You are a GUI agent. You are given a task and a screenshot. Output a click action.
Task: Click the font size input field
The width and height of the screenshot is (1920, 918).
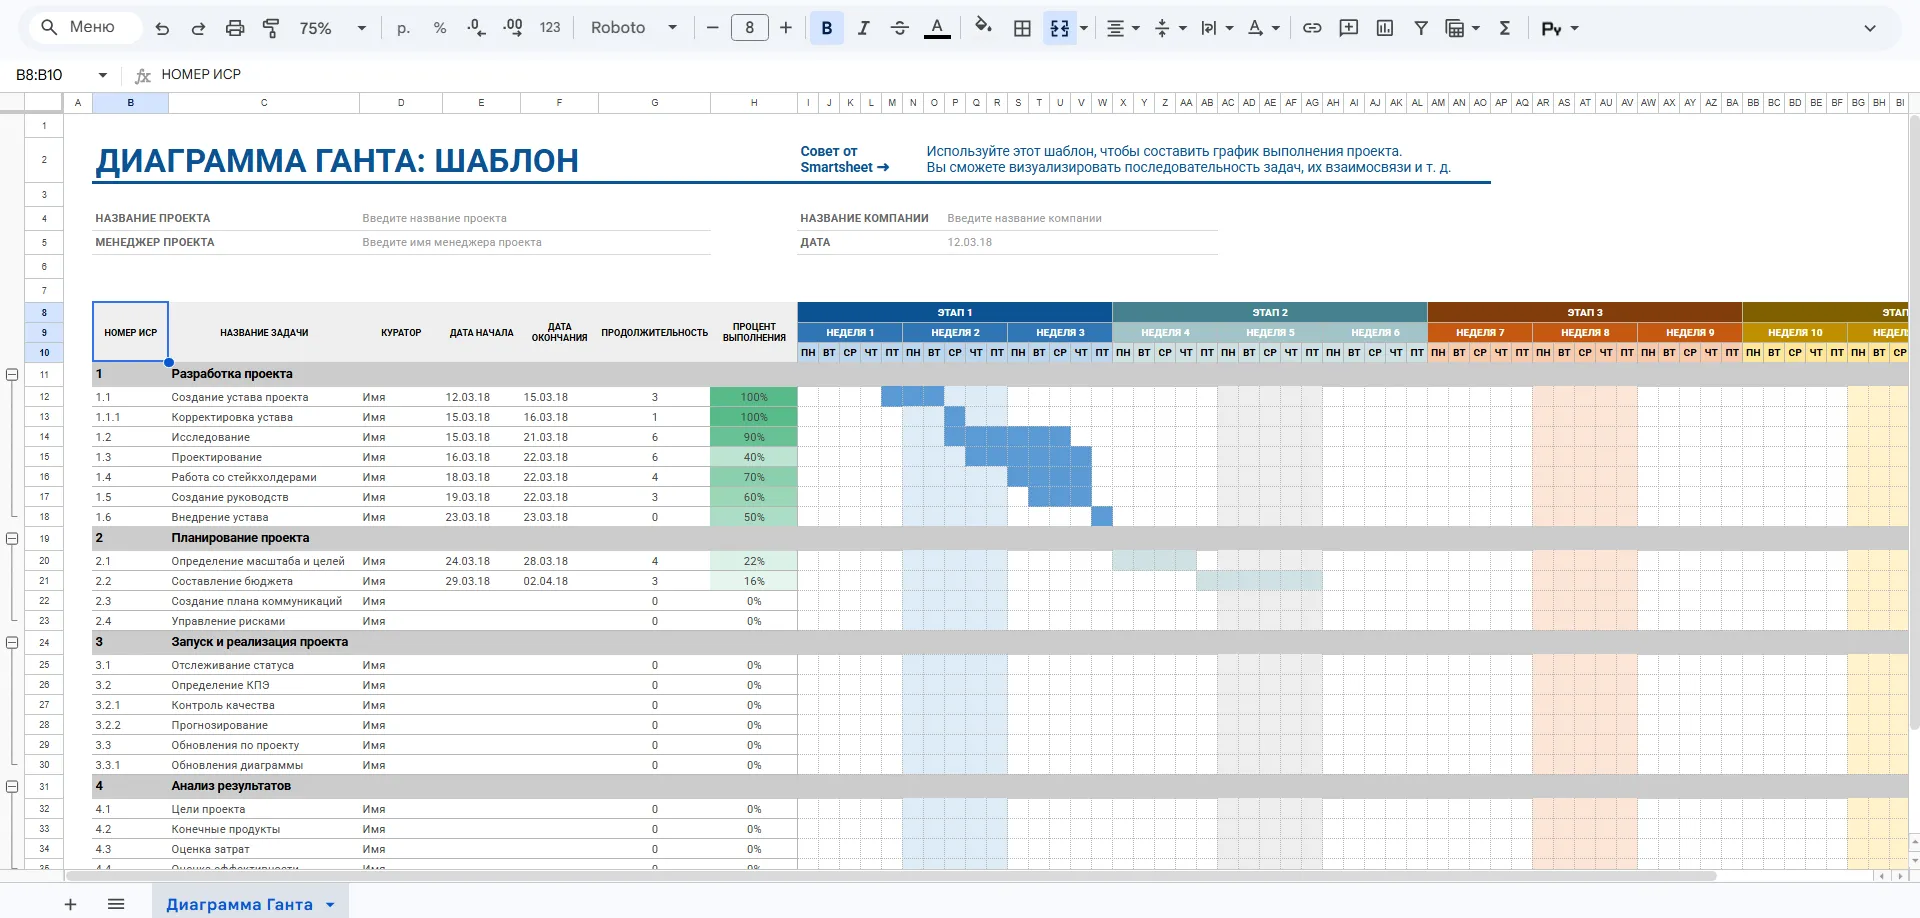click(749, 28)
